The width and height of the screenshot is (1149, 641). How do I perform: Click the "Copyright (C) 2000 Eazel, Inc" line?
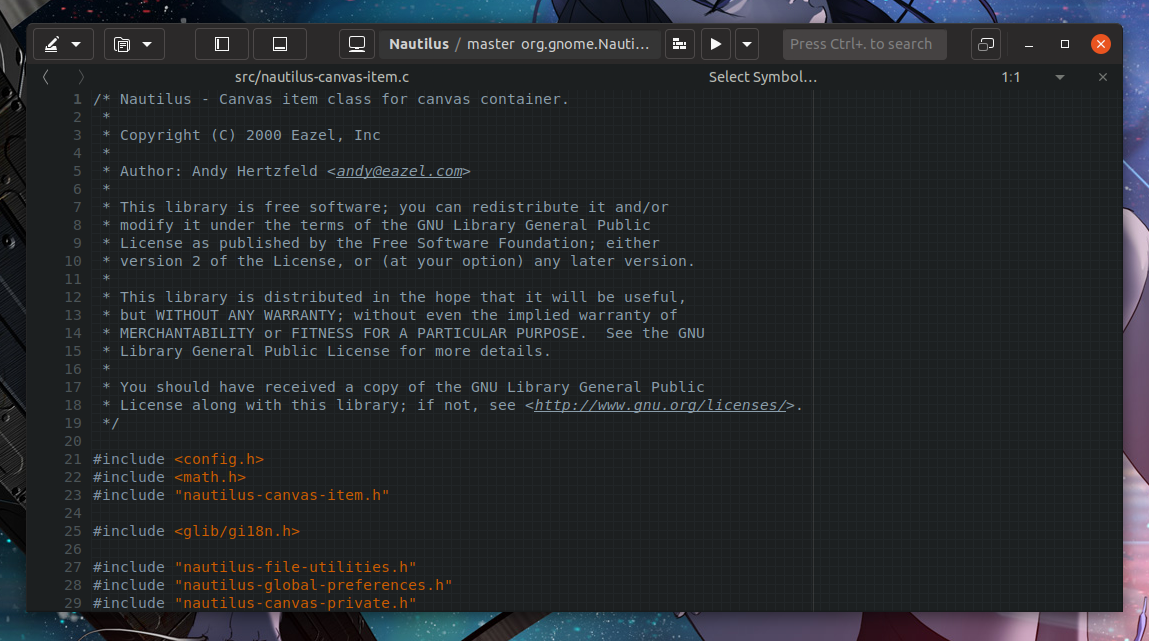click(250, 136)
